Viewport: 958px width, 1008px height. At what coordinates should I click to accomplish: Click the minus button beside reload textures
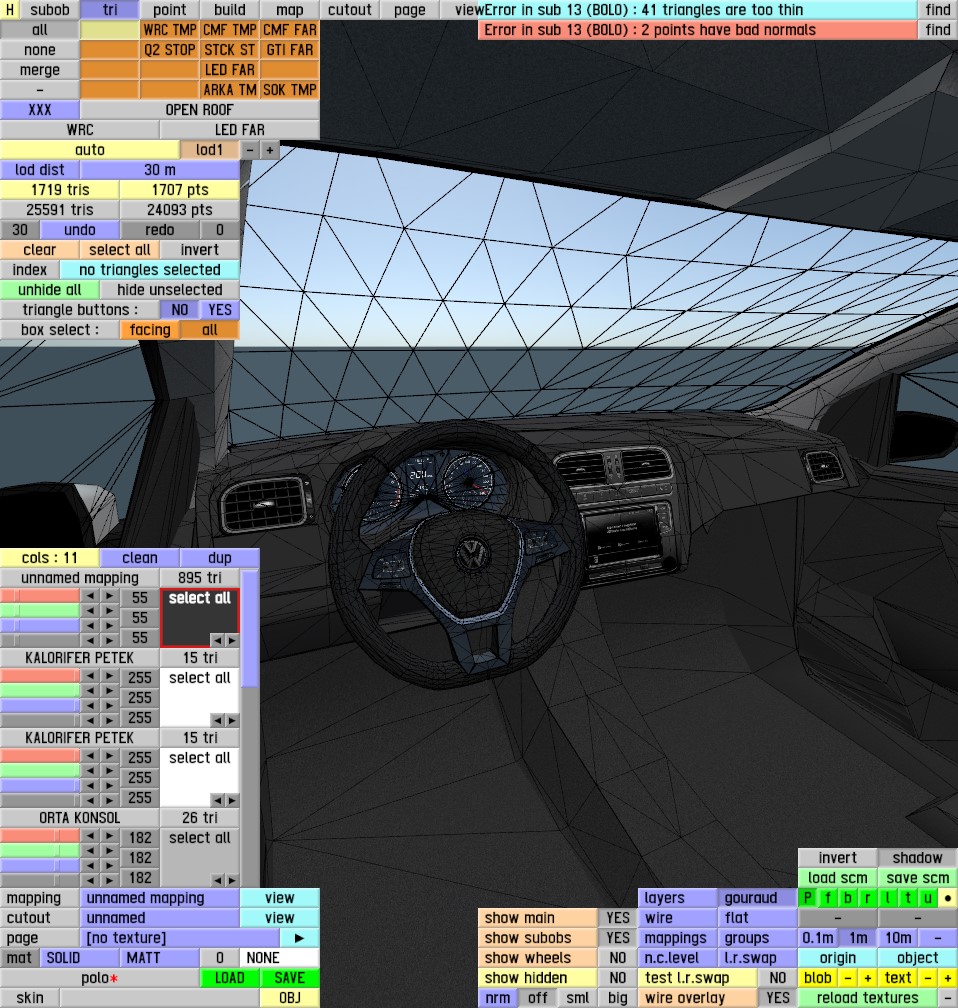point(948,998)
